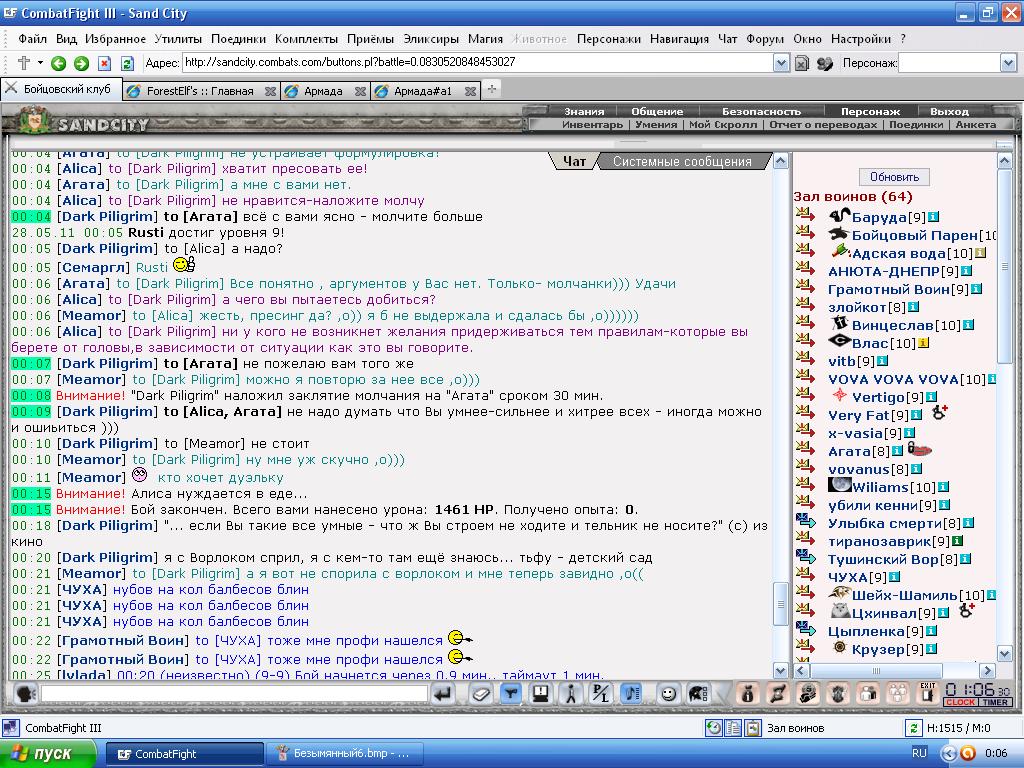
Task: Click the eraser clear chat icon
Action: [481, 694]
